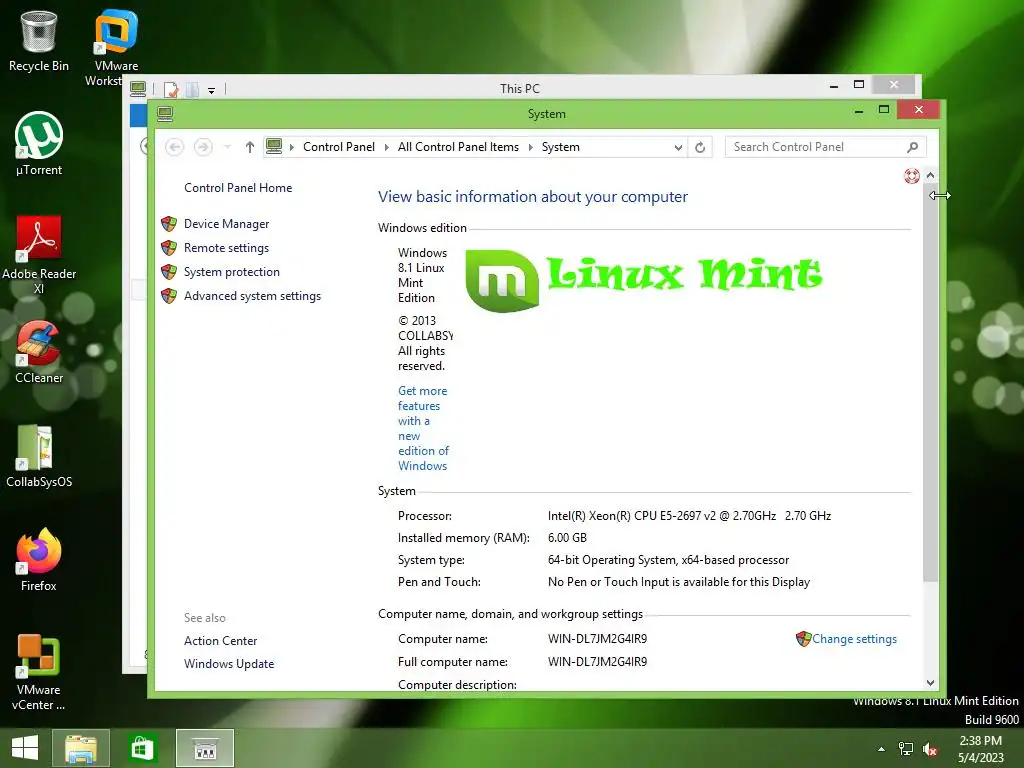Open VMware vCenter desktop shortcut
This screenshot has height=768, width=1024.
tap(39, 673)
